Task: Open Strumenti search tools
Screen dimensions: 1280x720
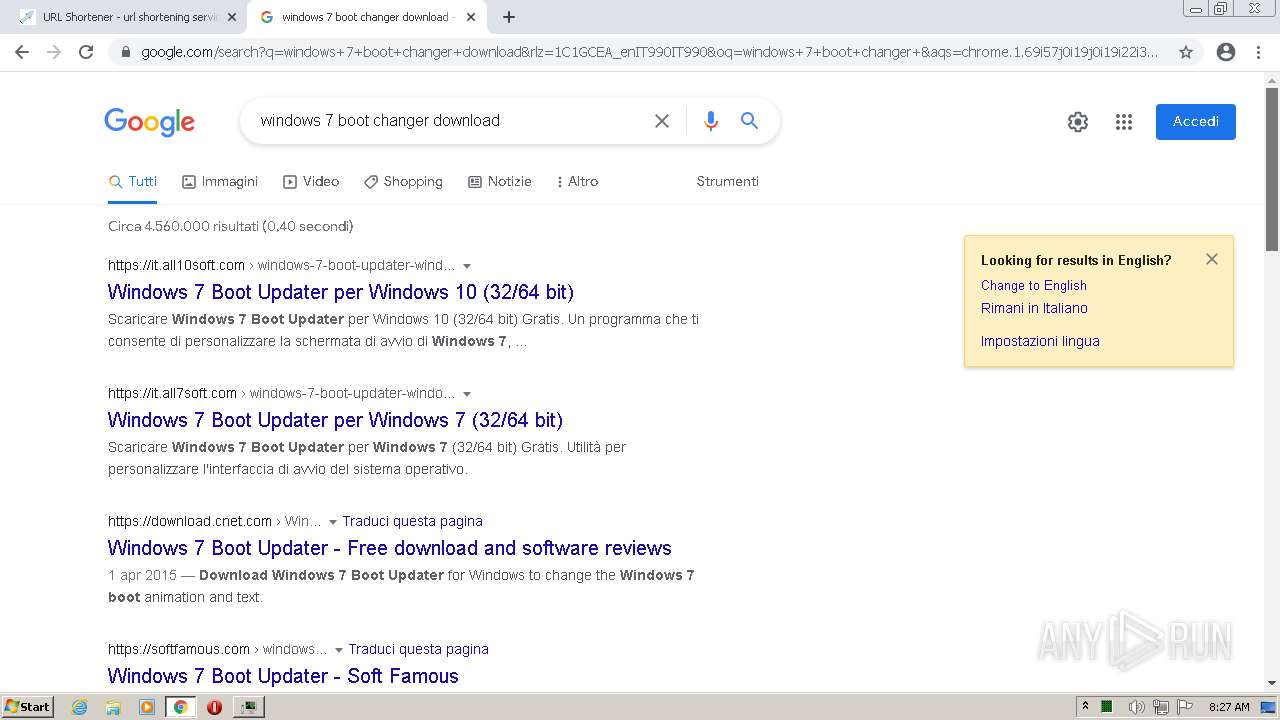Action: point(727,182)
